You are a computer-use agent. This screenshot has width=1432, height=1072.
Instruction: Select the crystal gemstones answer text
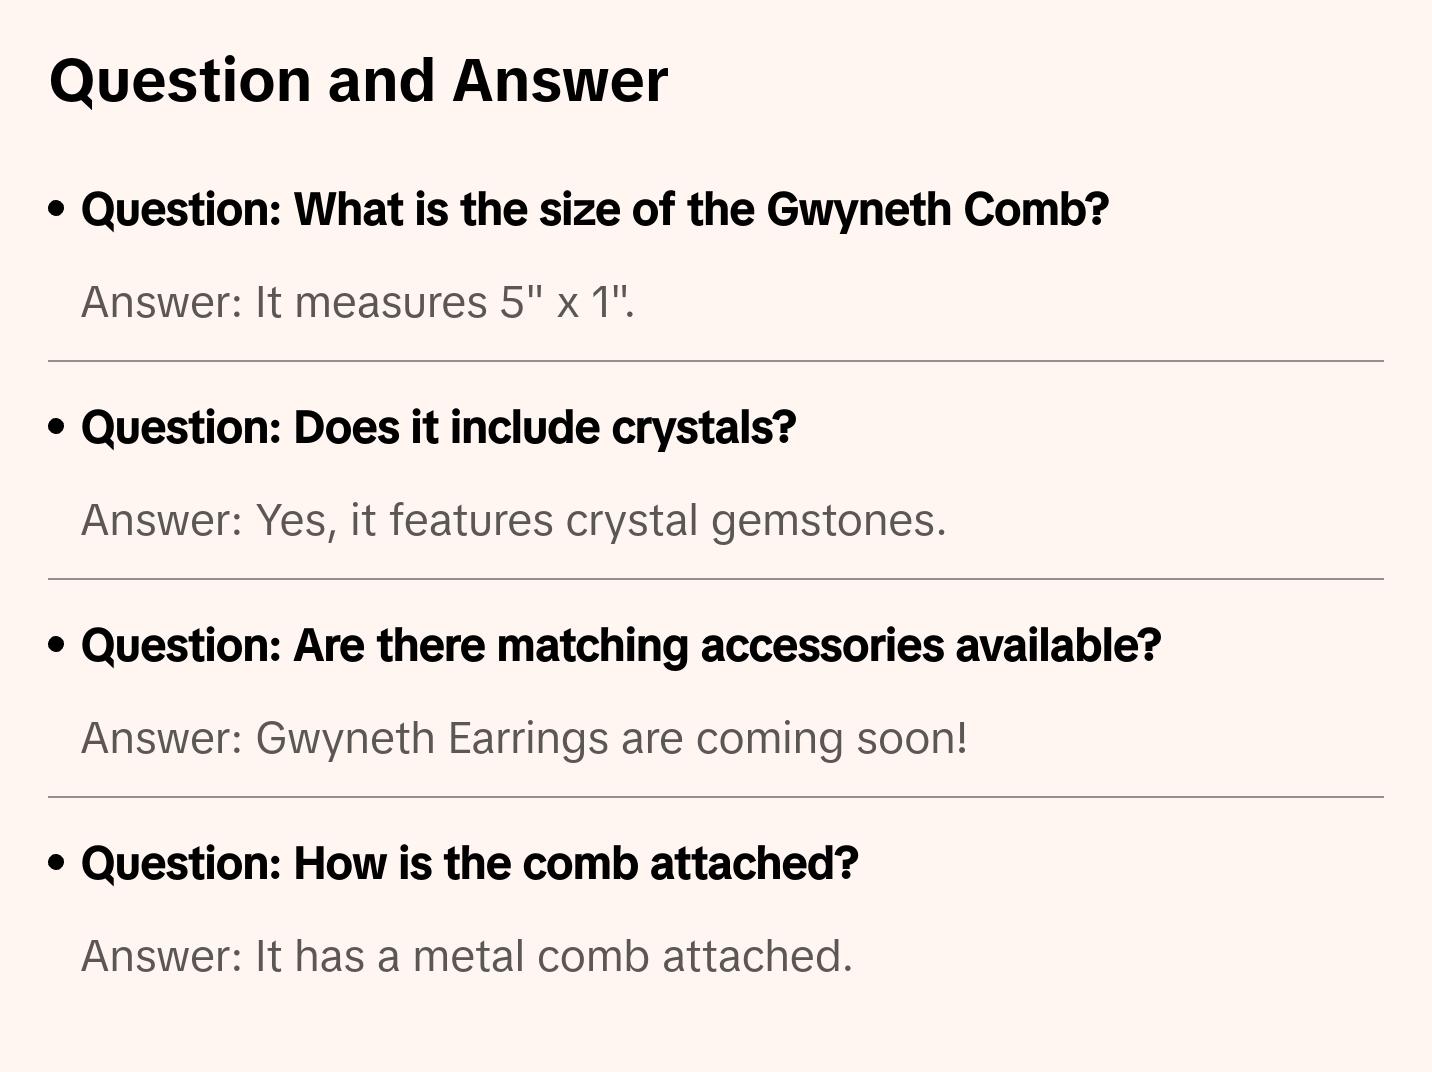tap(513, 520)
